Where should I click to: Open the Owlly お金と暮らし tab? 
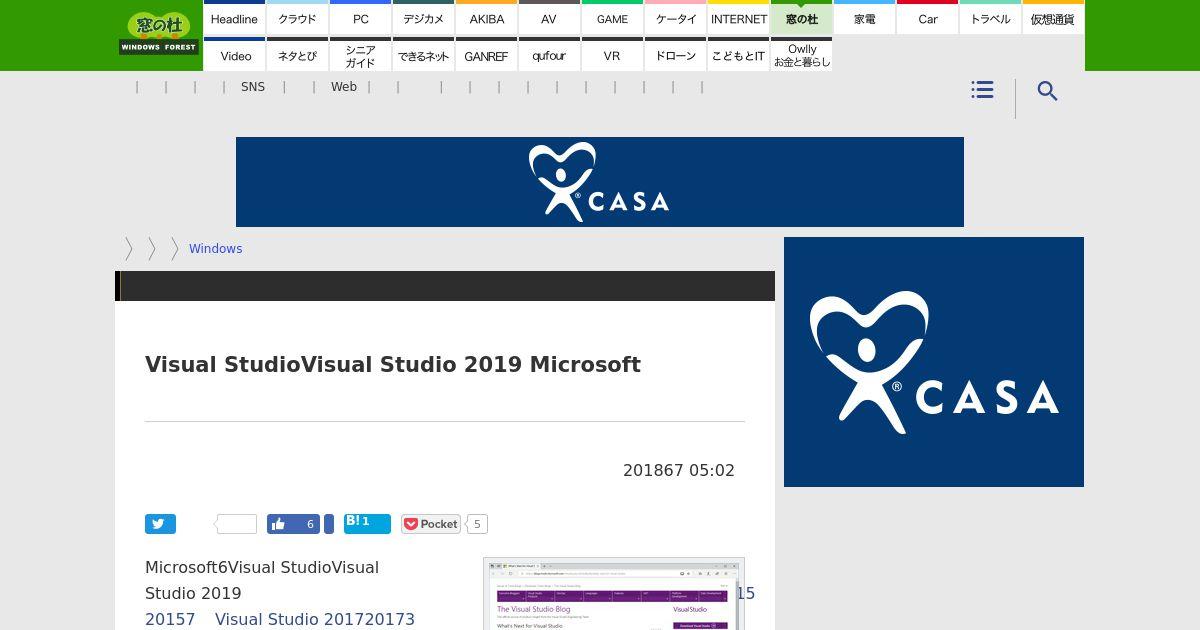[801, 55]
